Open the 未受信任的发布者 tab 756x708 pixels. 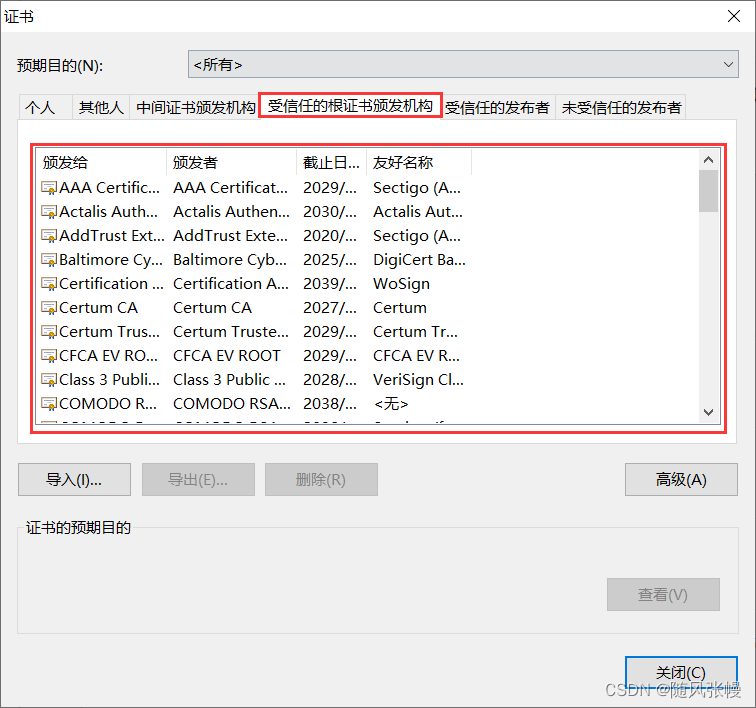(x=621, y=107)
